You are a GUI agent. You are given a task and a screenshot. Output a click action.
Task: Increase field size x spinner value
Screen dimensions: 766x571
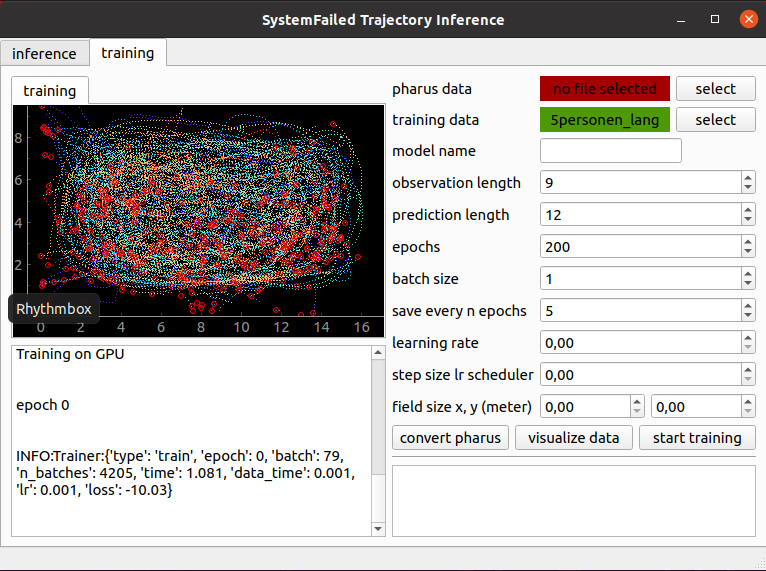click(637, 402)
